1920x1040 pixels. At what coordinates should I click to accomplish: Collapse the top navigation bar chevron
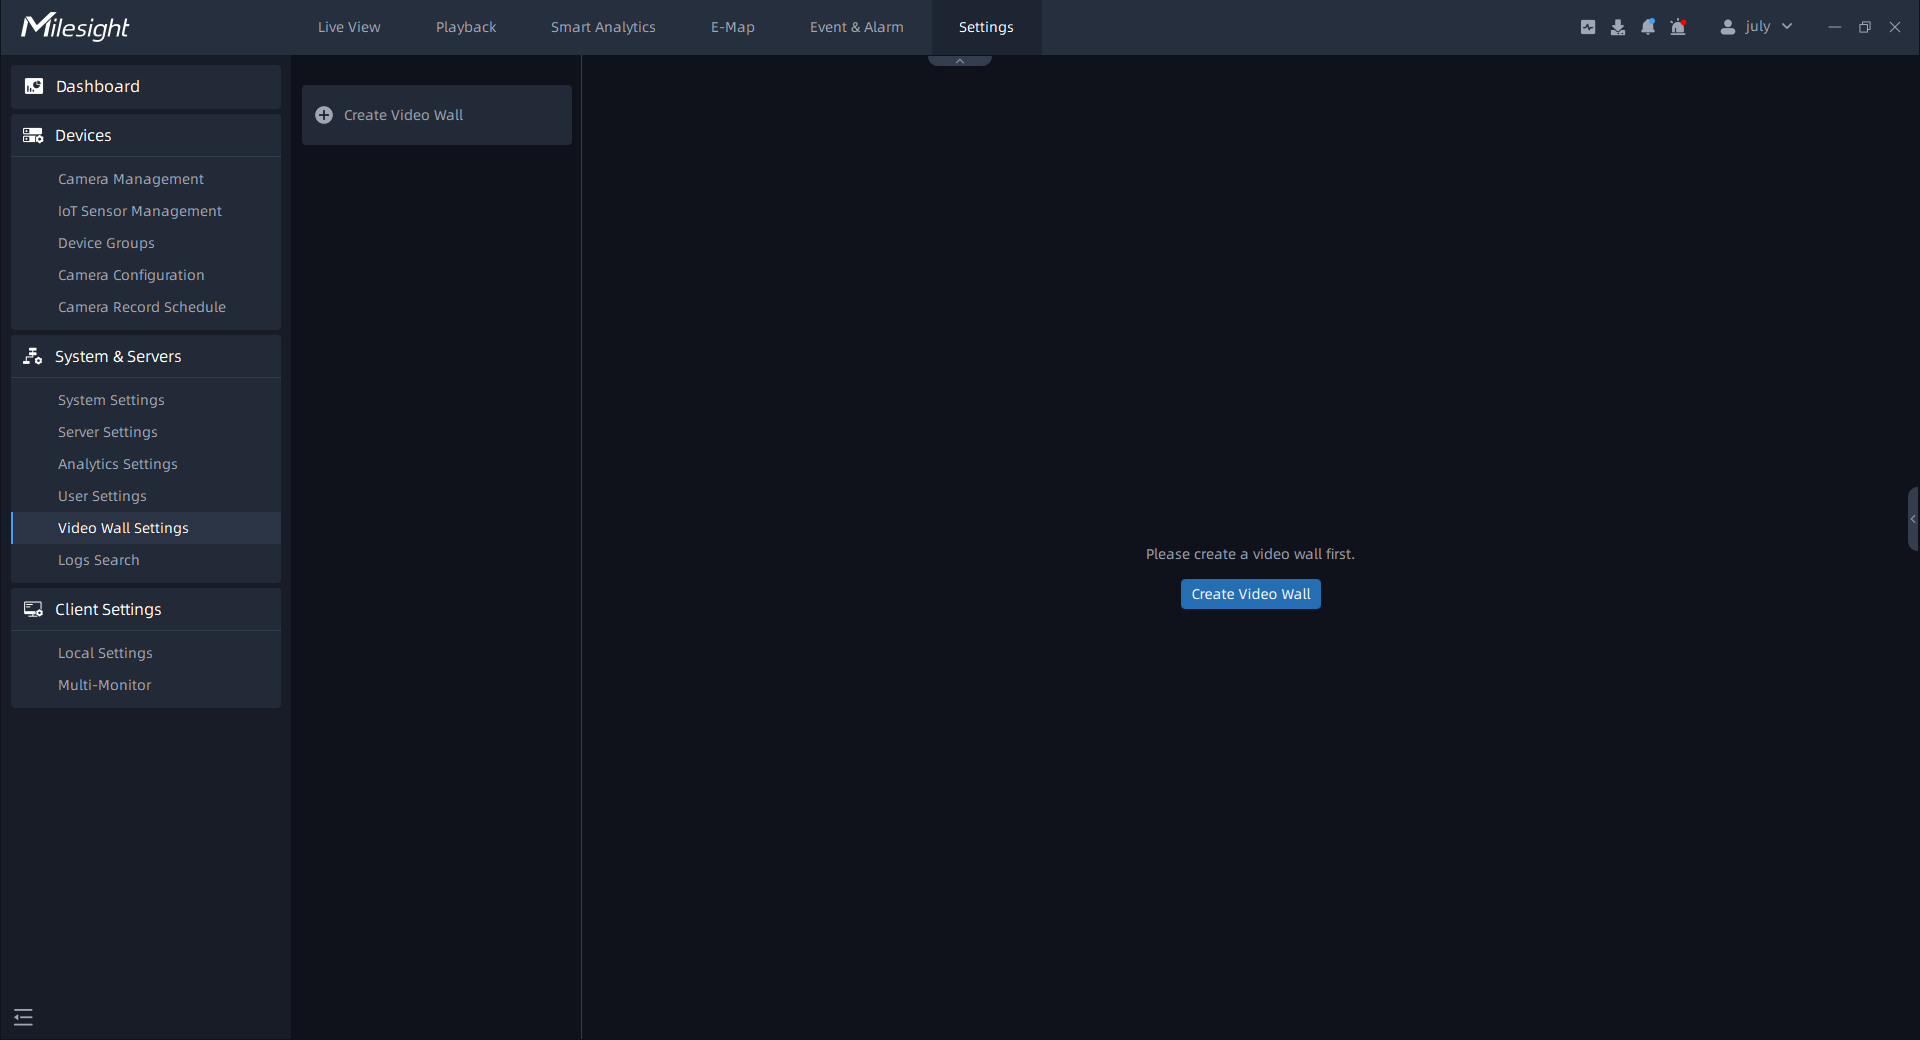point(959,61)
